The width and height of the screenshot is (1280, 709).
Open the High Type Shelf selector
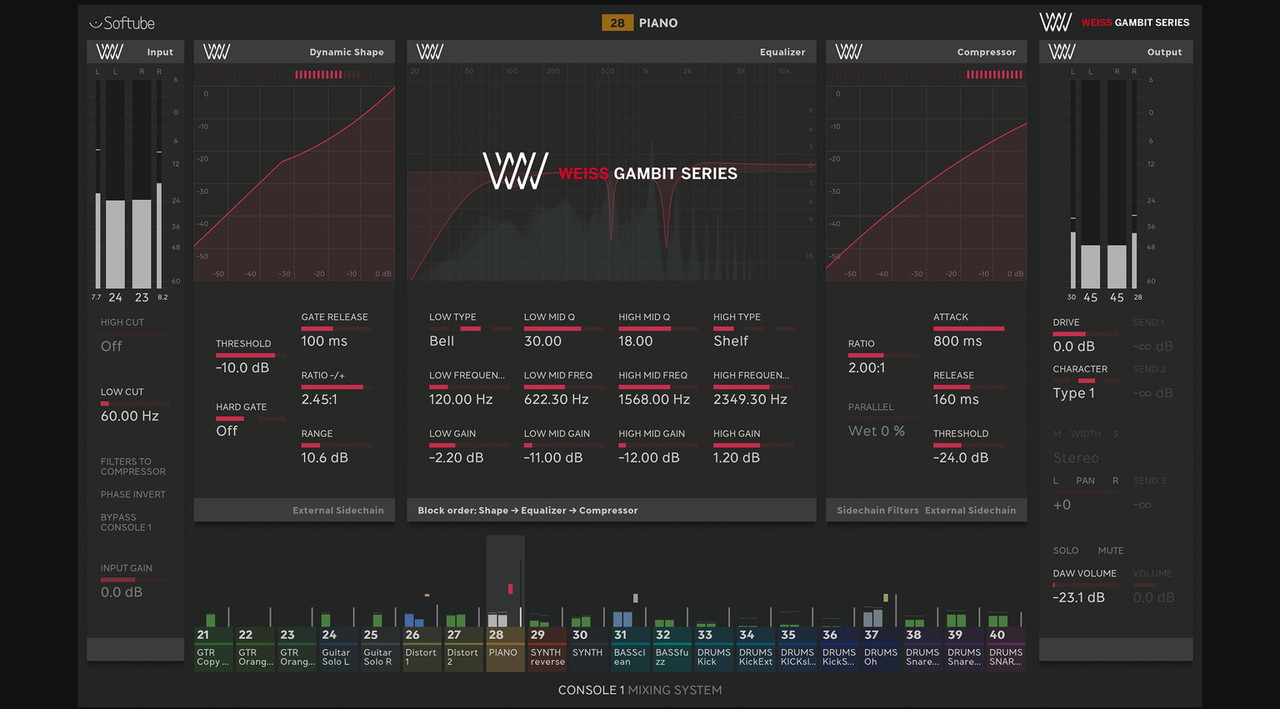point(730,341)
